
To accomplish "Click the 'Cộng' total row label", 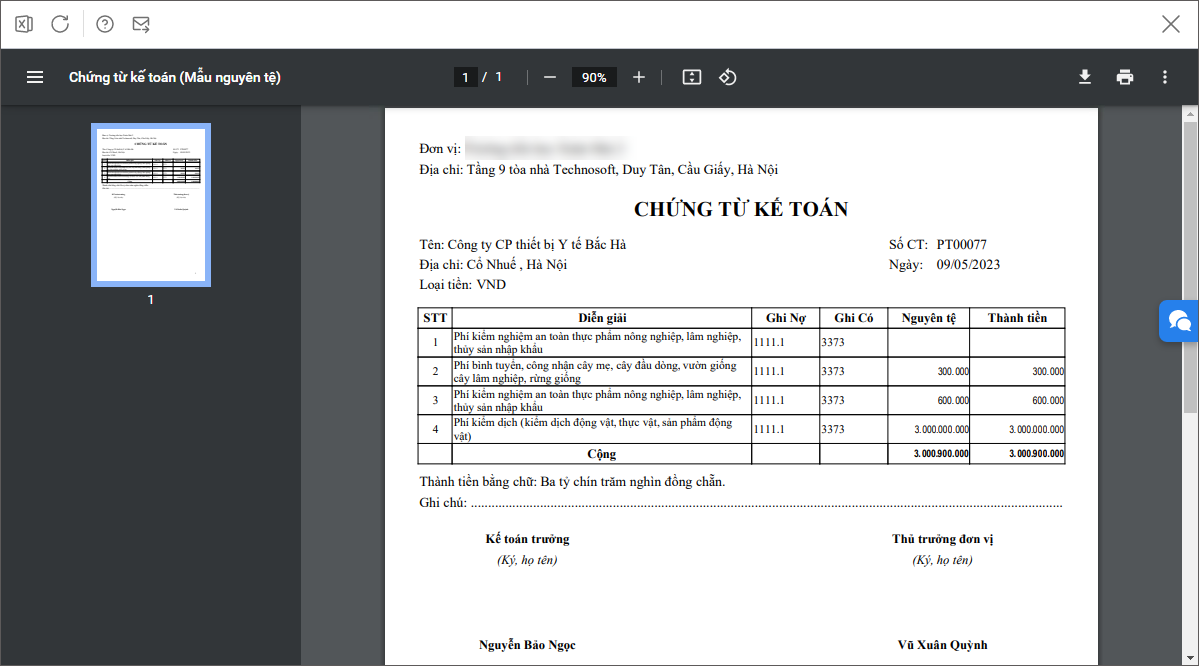I will (x=602, y=454).
